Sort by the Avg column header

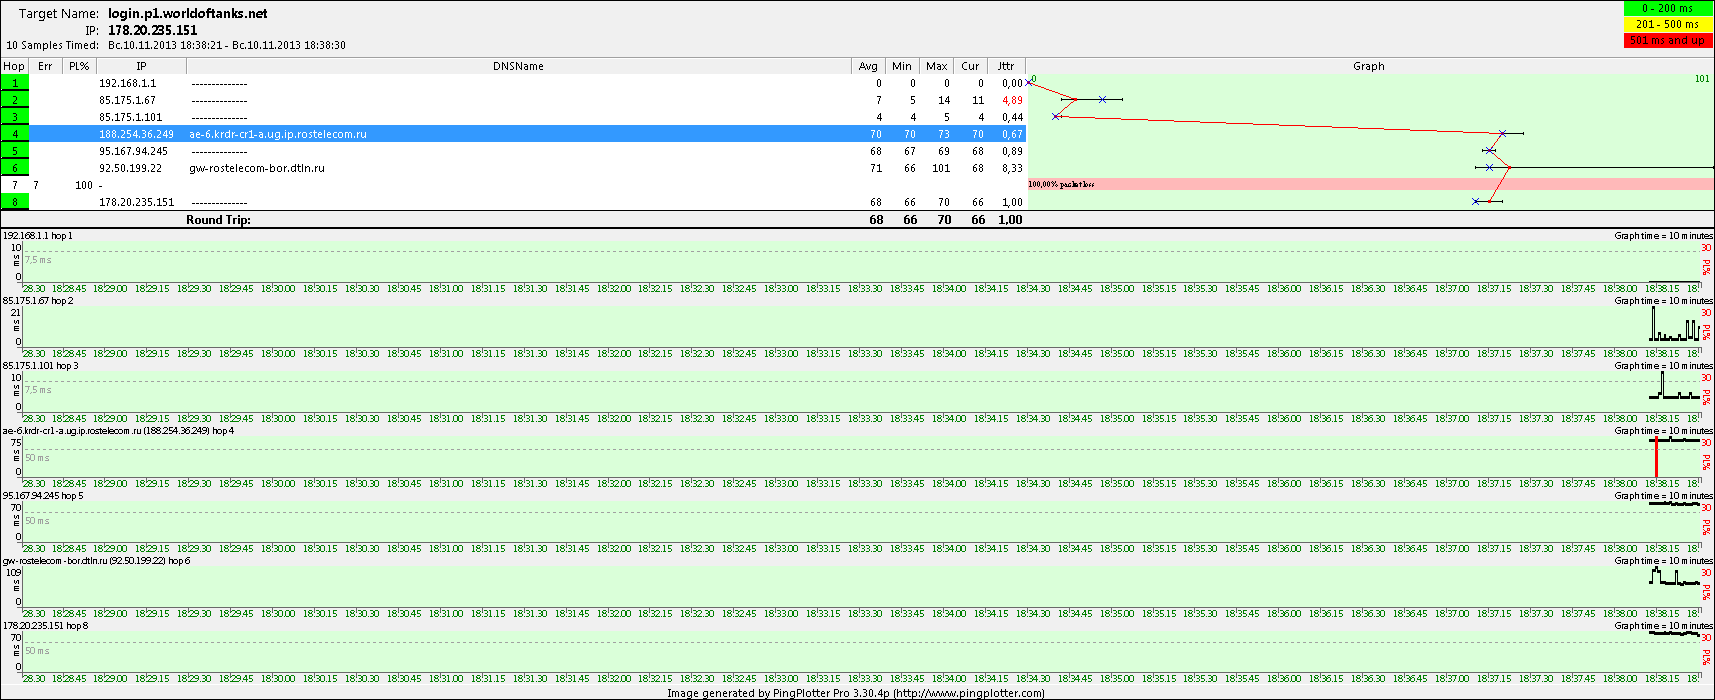coord(868,66)
